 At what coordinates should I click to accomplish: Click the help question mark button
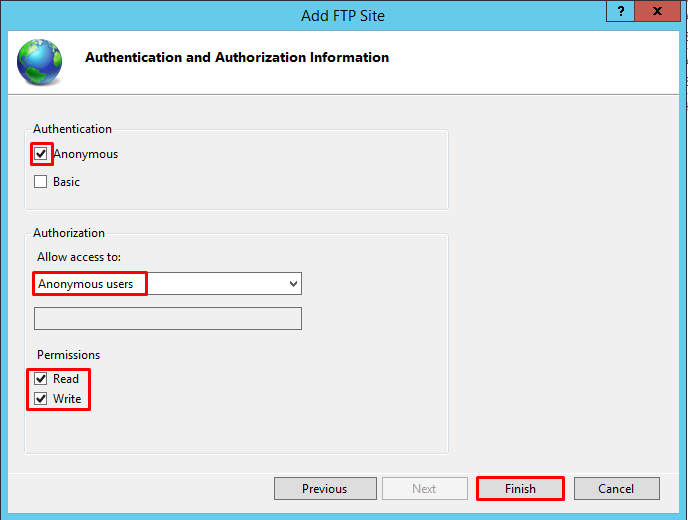[621, 11]
